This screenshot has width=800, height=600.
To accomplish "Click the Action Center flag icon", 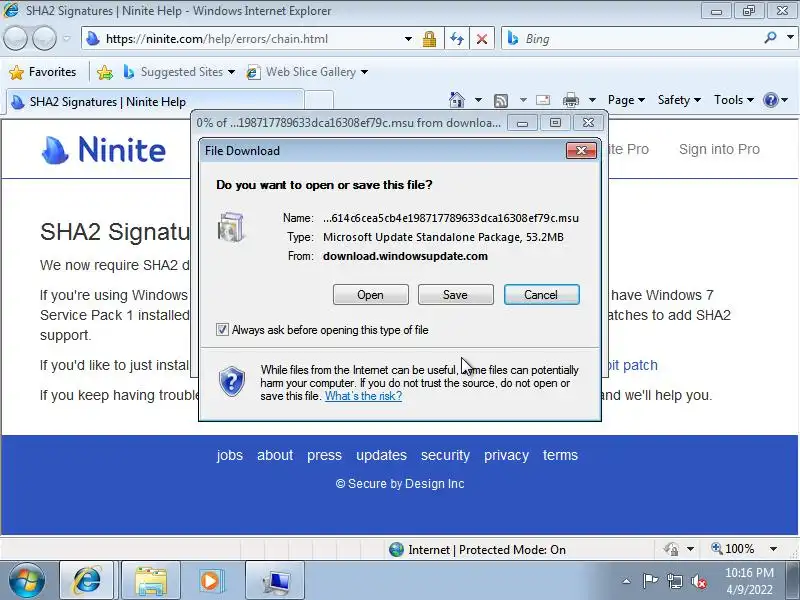I will click(x=650, y=581).
